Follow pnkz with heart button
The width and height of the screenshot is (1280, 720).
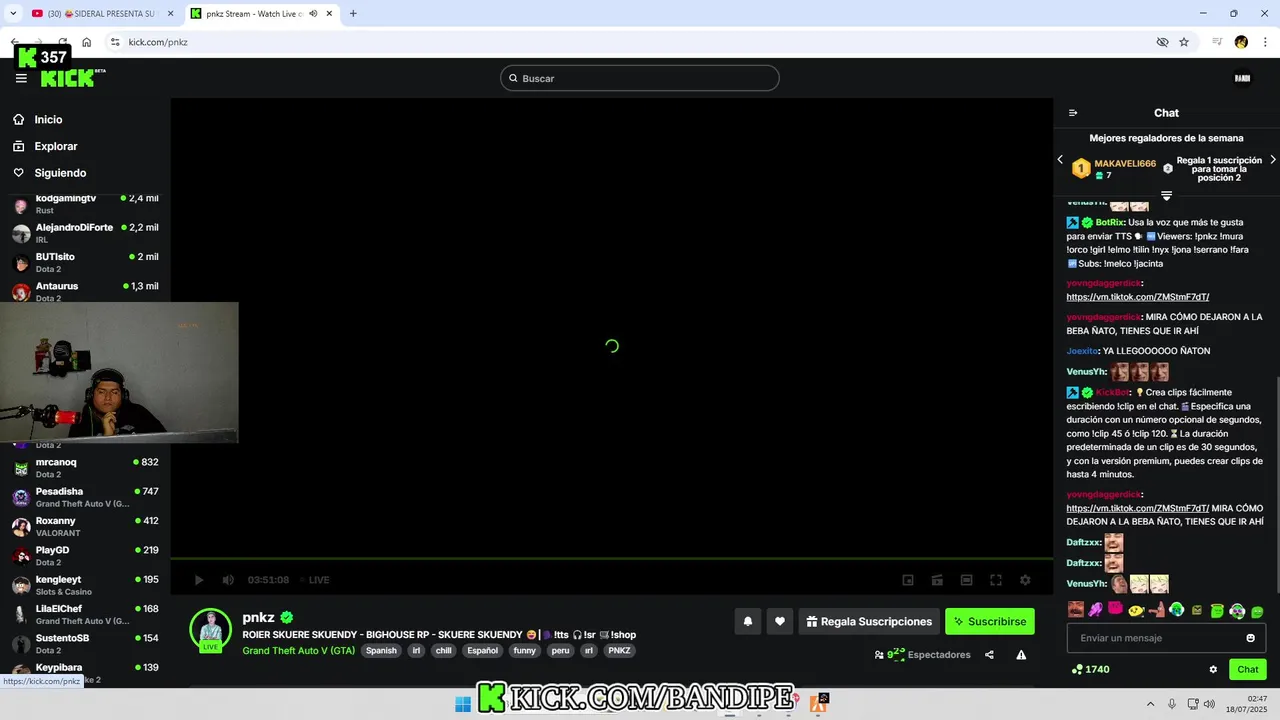[780, 621]
